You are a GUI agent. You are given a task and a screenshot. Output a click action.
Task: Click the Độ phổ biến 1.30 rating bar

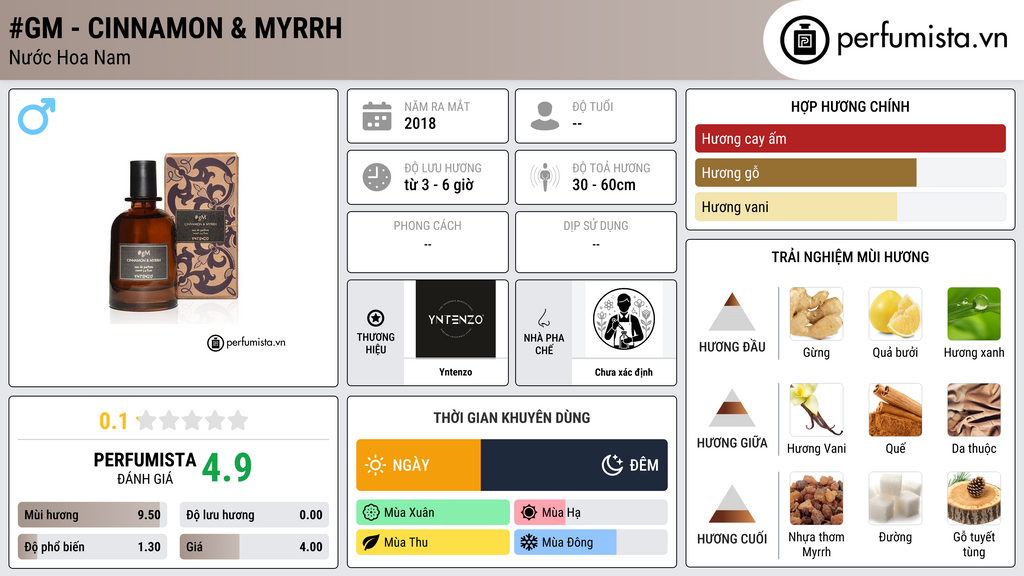[x=92, y=547]
